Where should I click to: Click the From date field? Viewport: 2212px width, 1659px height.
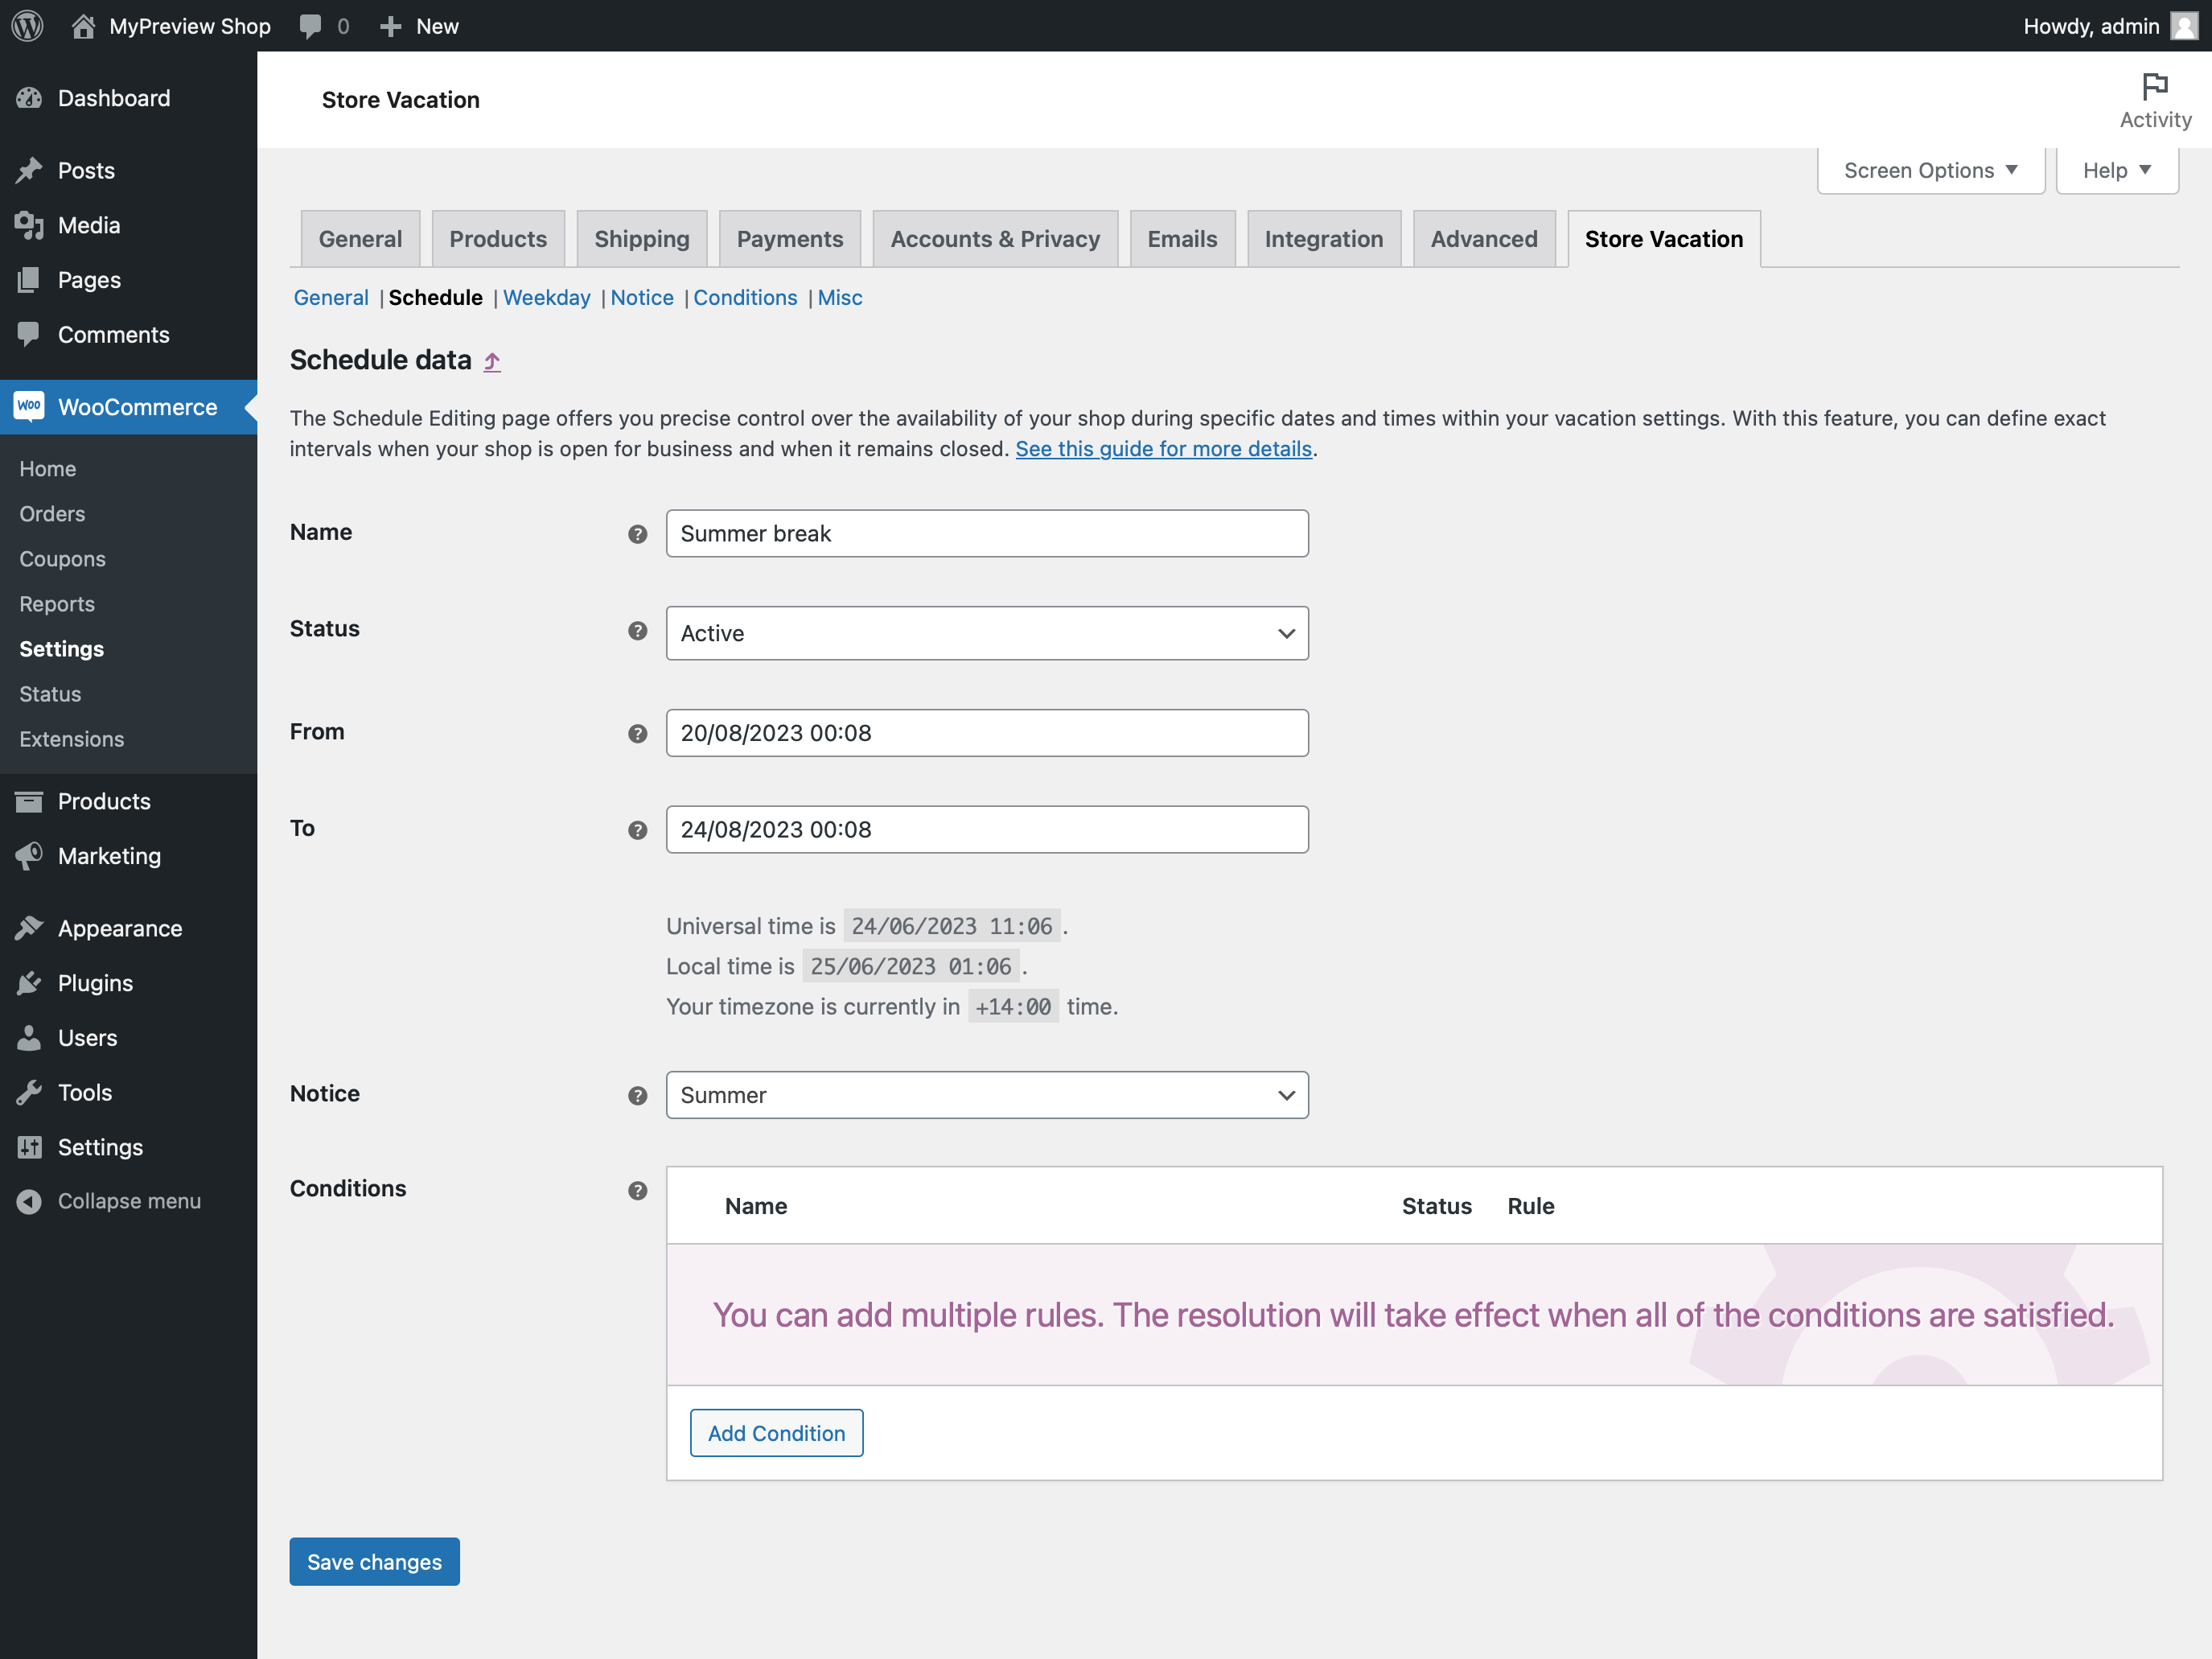tap(986, 733)
